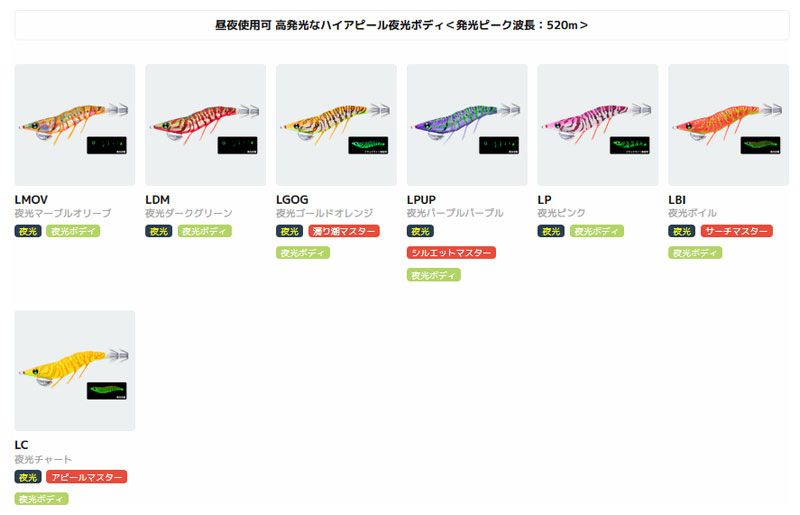800x515 pixels.
Task: Click the 夜光ボディ tag under LDM
Action: pyautogui.click(x=204, y=231)
